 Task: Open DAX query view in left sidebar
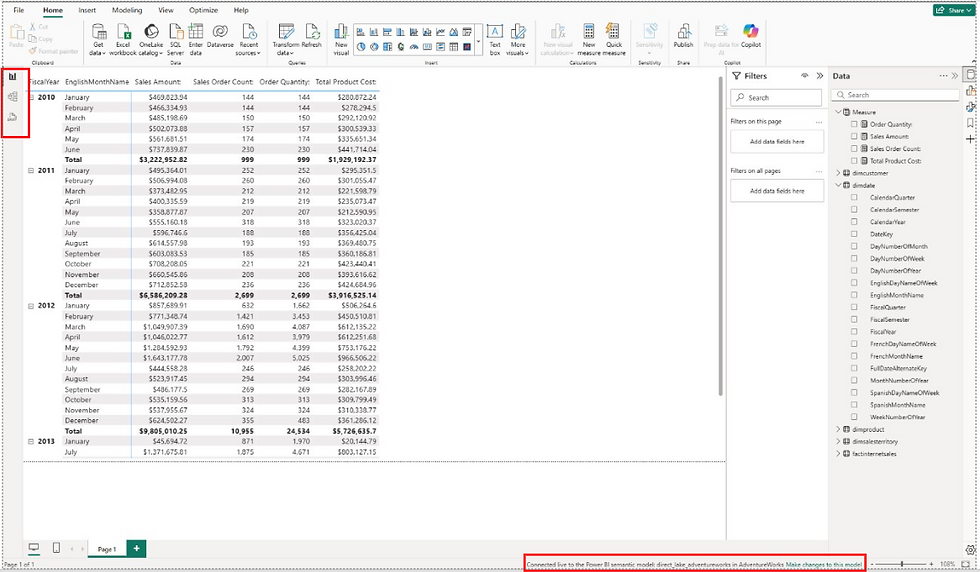click(12, 117)
